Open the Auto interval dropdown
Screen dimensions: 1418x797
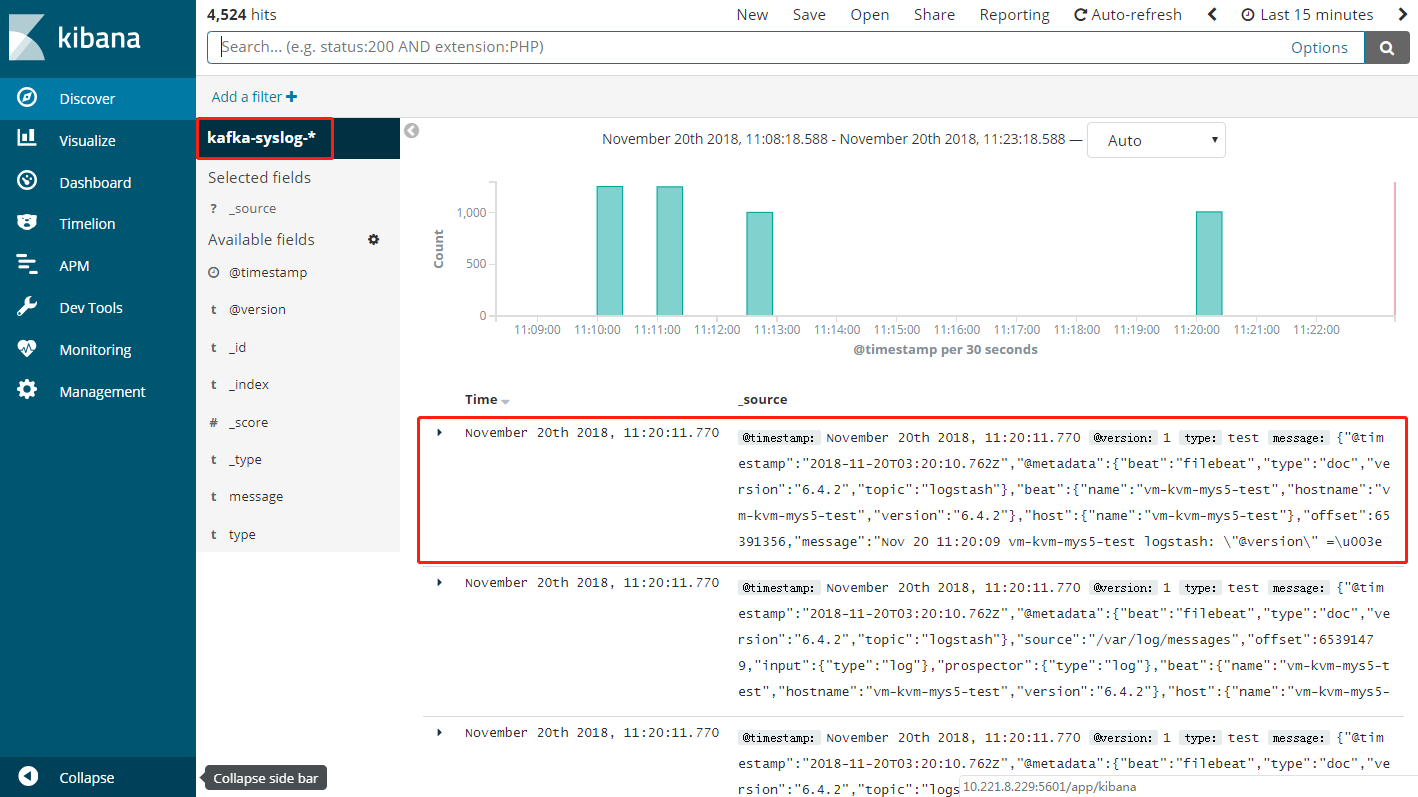pyautogui.click(x=1156, y=140)
